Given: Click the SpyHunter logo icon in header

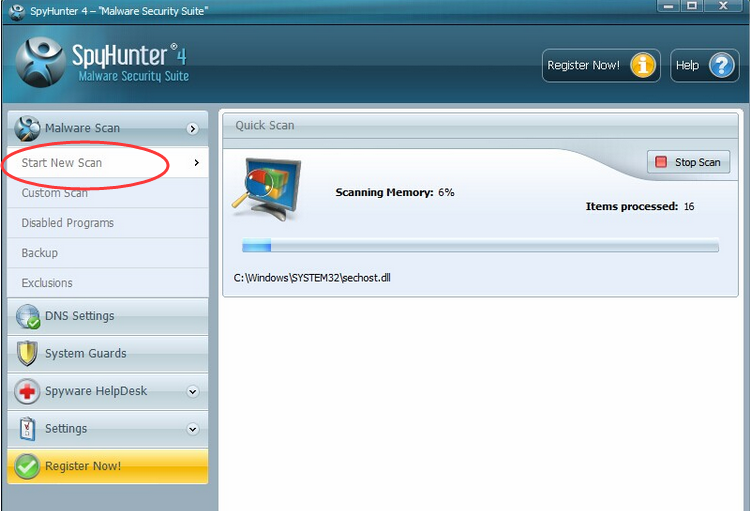Looking at the screenshot, I should tap(40, 62).
